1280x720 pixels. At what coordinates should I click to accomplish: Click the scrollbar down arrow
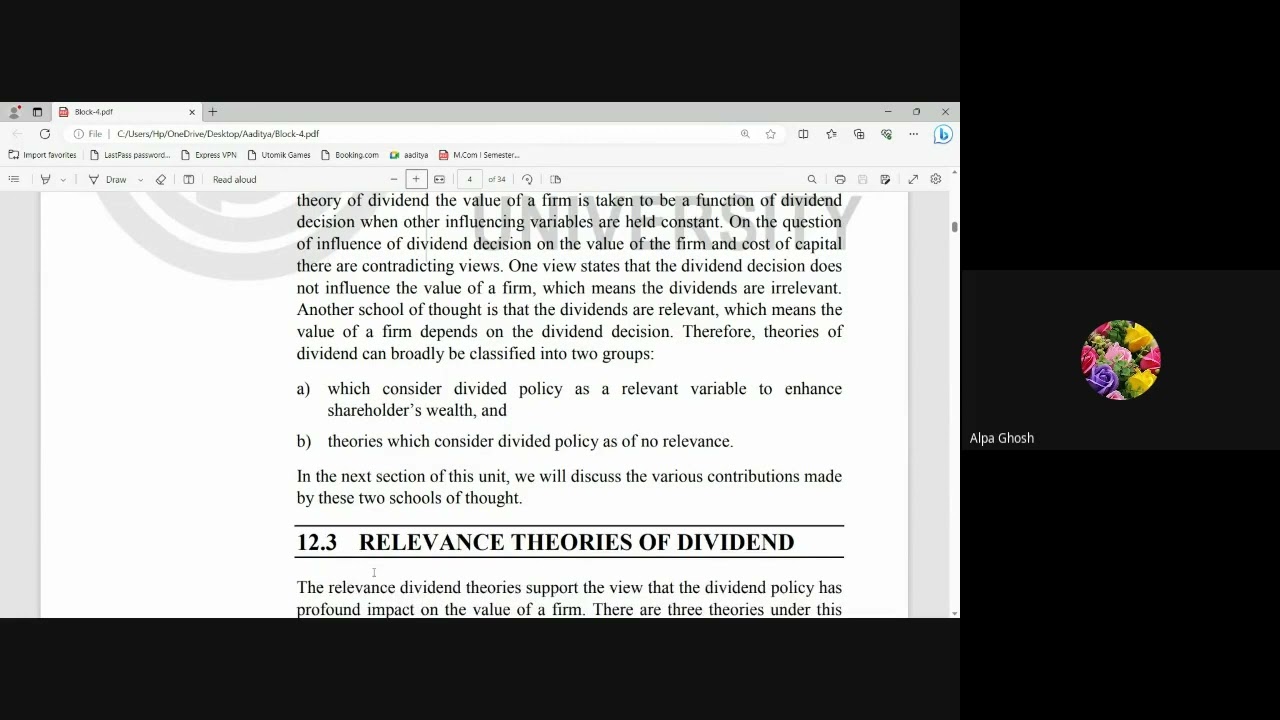(x=955, y=612)
